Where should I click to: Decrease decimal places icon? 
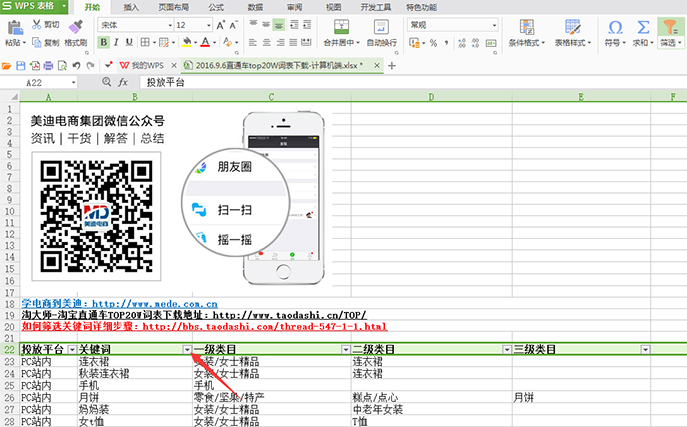pyautogui.click(x=475, y=42)
